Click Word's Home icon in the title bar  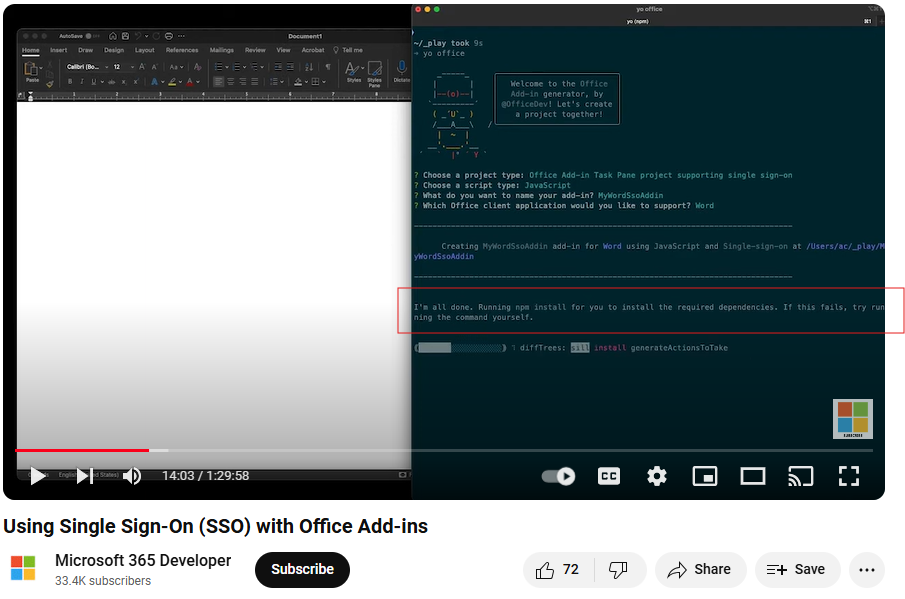coord(113,36)
